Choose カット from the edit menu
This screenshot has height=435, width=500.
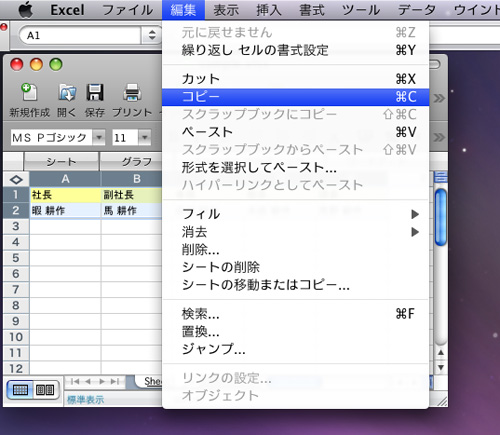pyautogui.click(x=295, y=79)
